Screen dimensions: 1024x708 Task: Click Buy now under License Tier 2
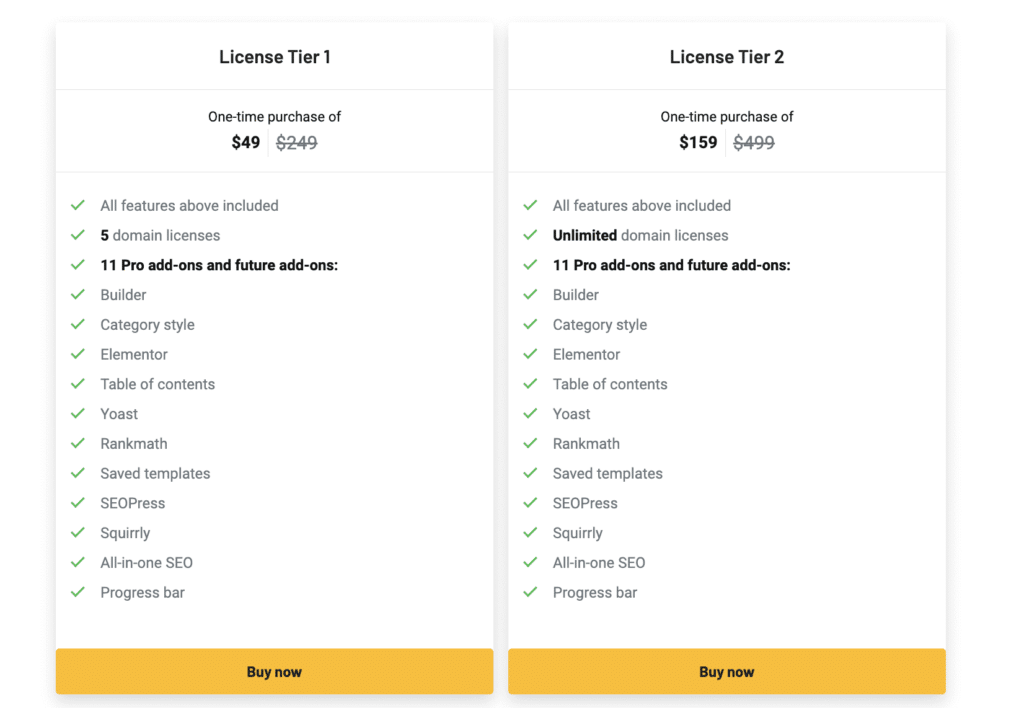tap(727, 672)
